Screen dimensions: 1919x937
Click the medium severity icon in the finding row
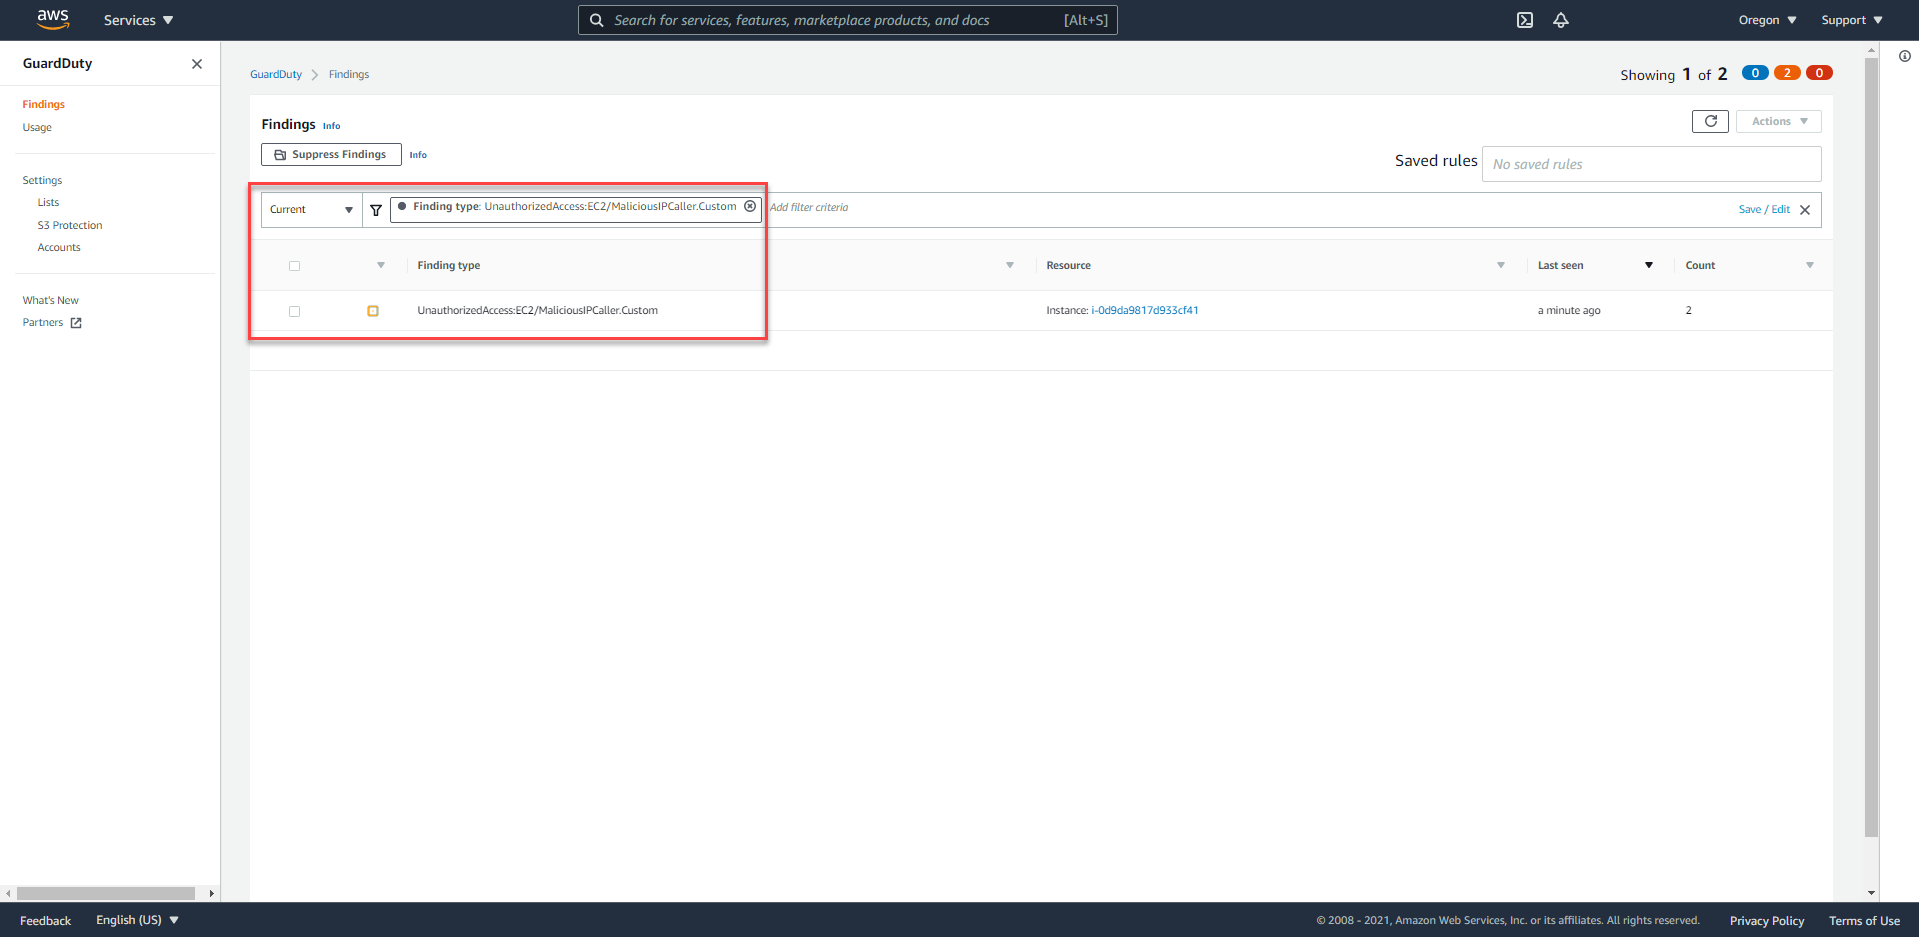pos(373,311)
